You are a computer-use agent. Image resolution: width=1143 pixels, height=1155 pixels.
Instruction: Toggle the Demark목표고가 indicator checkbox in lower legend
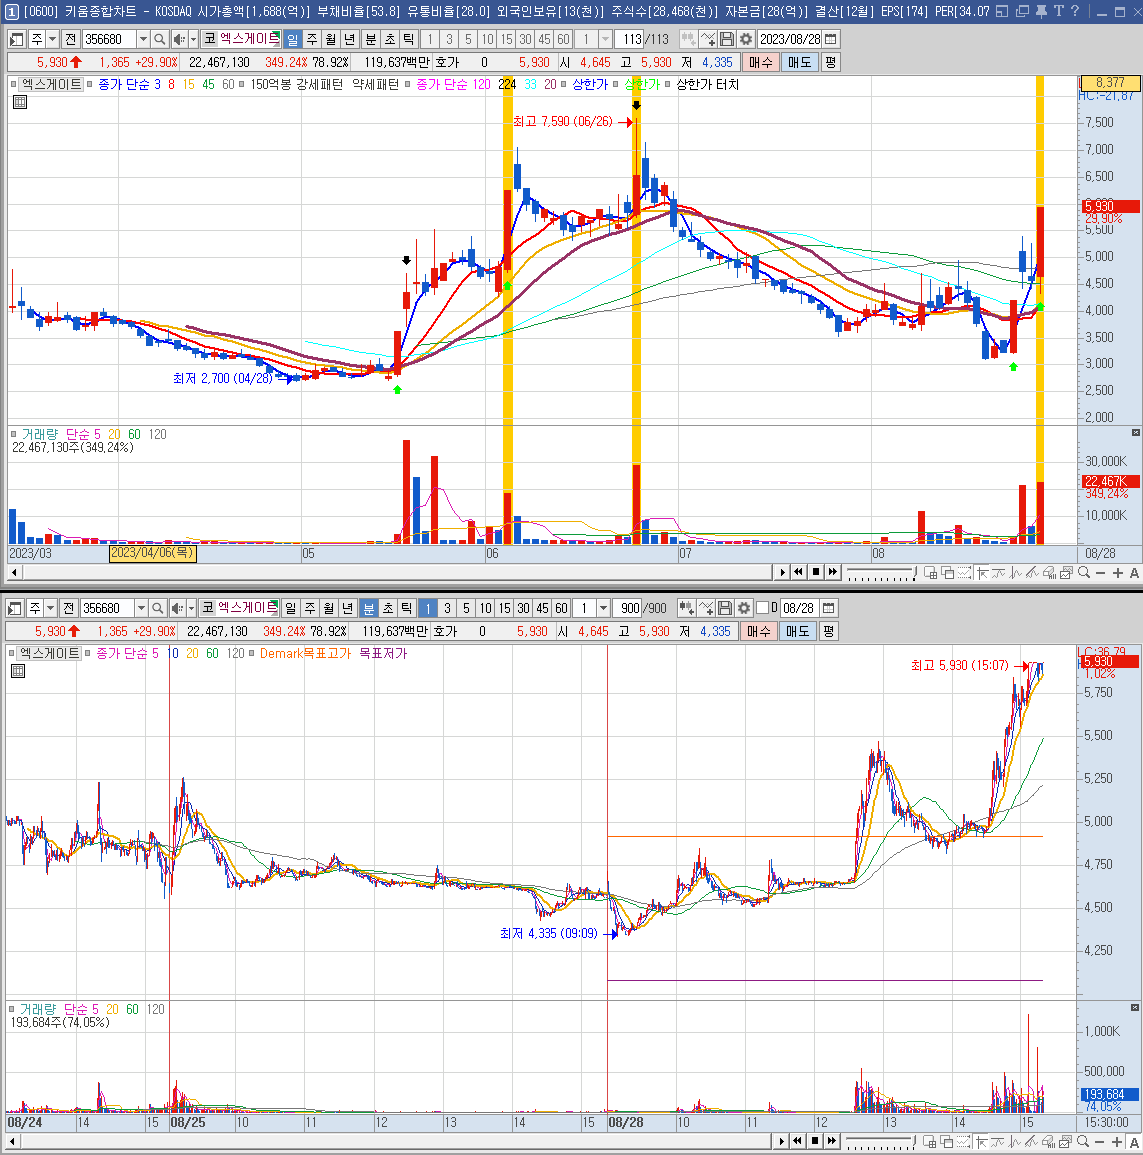coord(251,653)
